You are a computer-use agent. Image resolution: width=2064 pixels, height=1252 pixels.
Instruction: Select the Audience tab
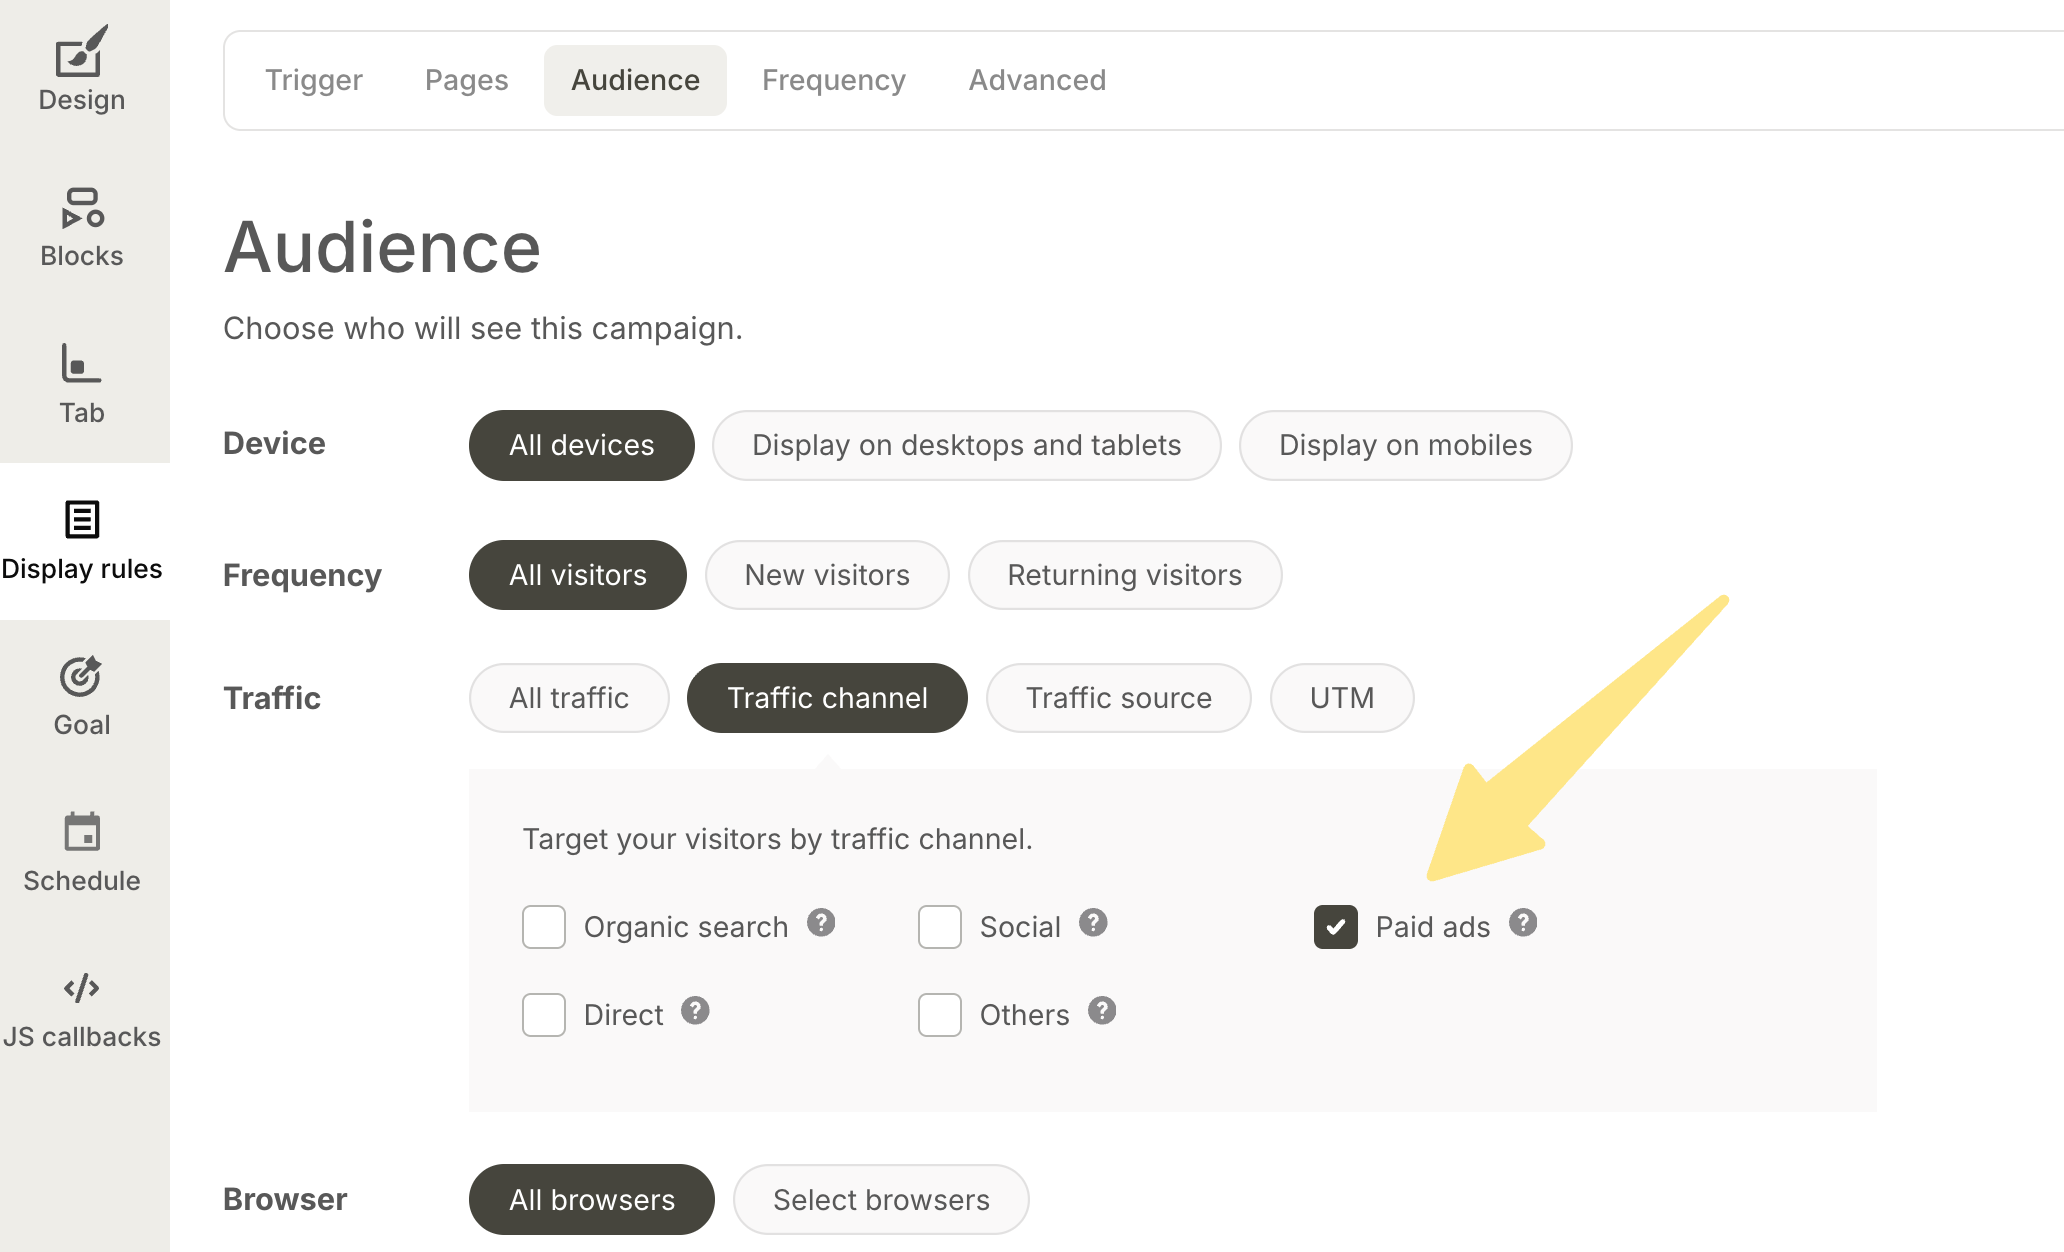point(635,80)
